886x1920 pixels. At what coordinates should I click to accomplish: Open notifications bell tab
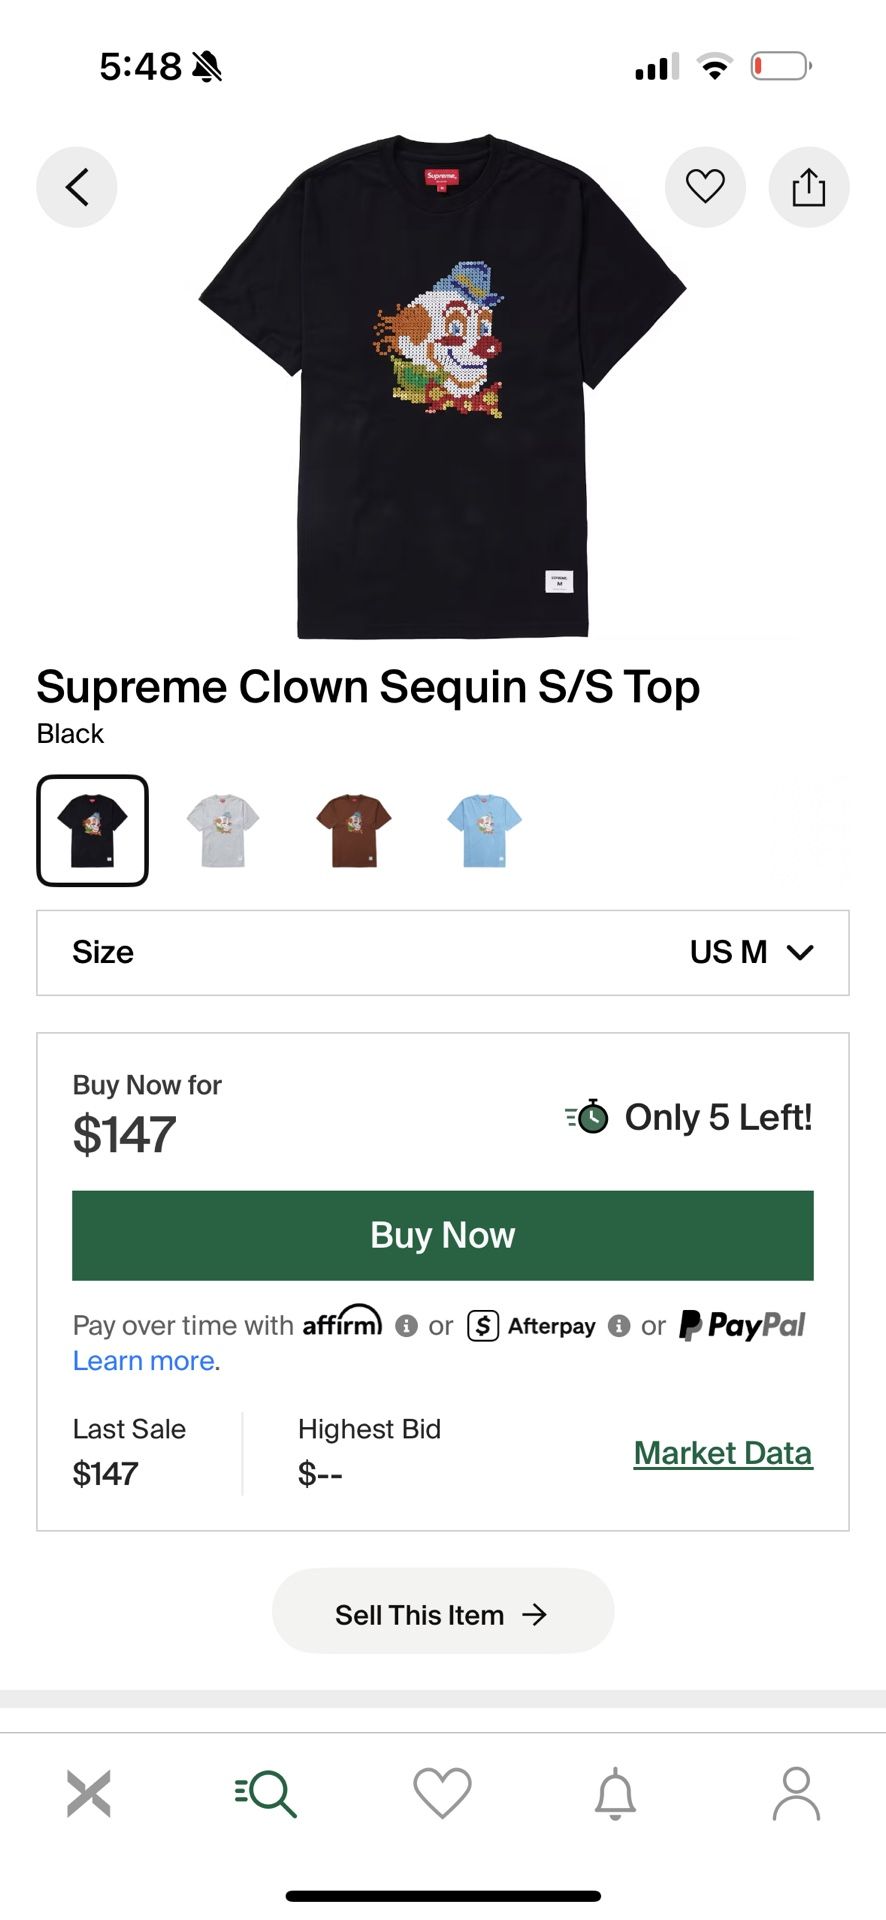pyautogui.click(x=615, y=1793)
